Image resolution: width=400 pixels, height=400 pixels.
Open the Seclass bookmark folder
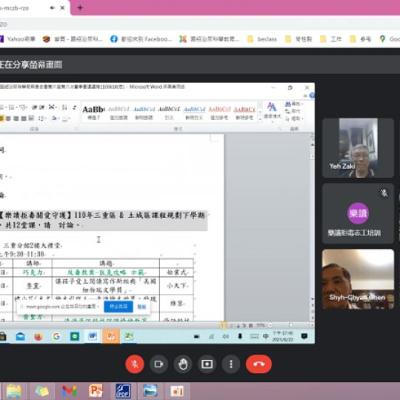click(x=262, y=39)
